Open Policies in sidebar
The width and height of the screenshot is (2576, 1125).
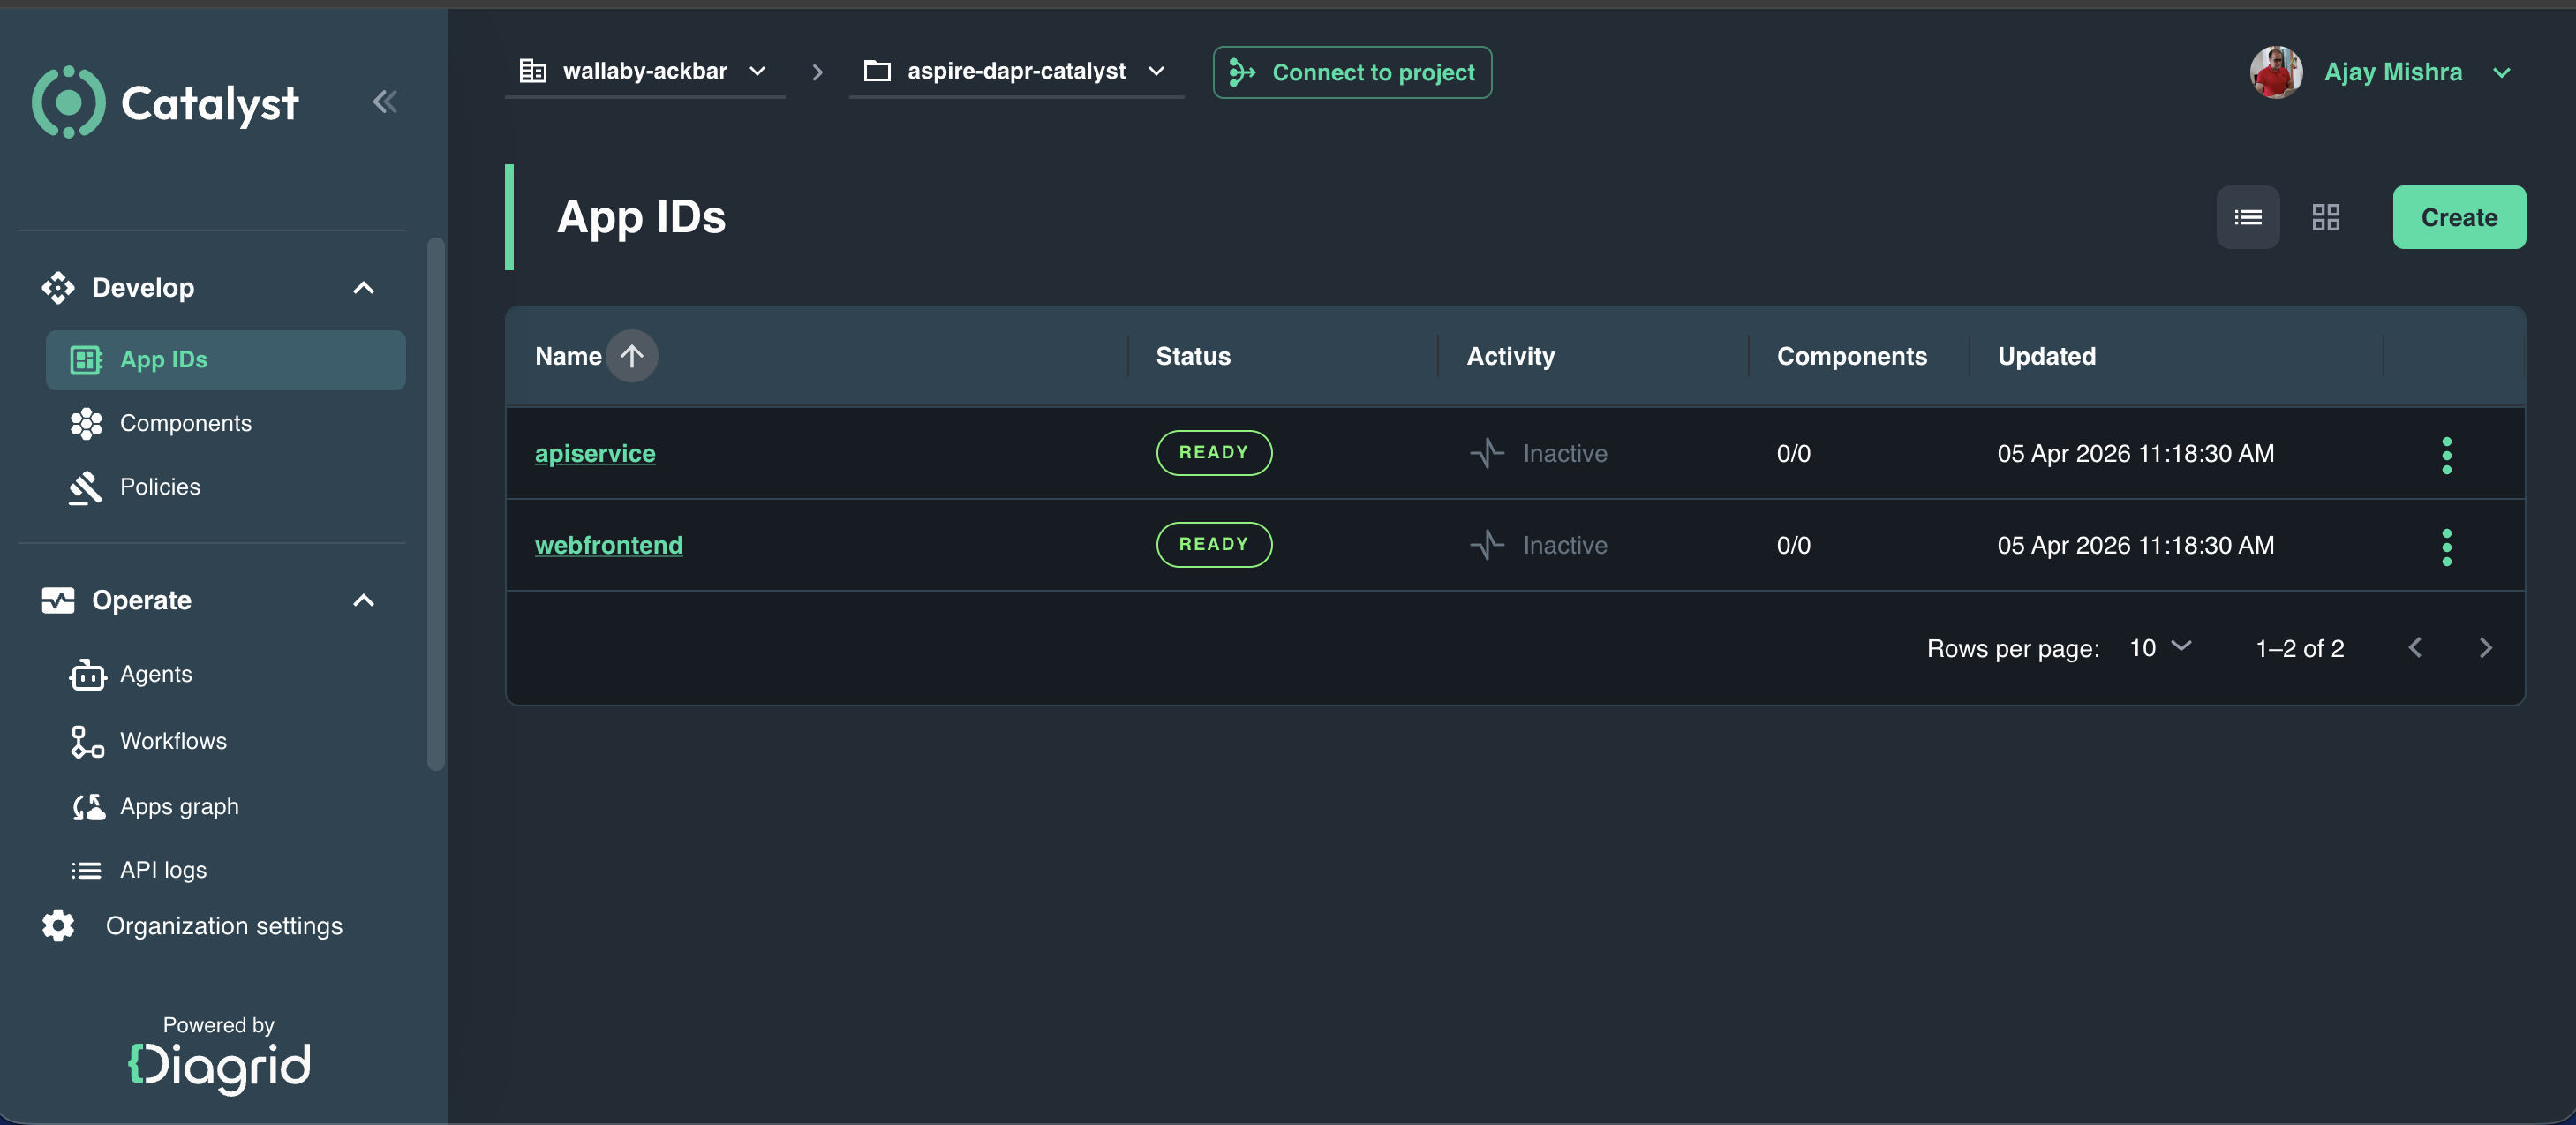(x=159, y=487)
